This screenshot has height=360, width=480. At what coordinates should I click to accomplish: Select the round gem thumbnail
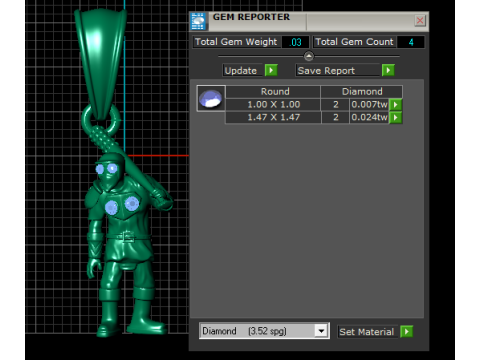pyautogui.click(x=211, y=99)
